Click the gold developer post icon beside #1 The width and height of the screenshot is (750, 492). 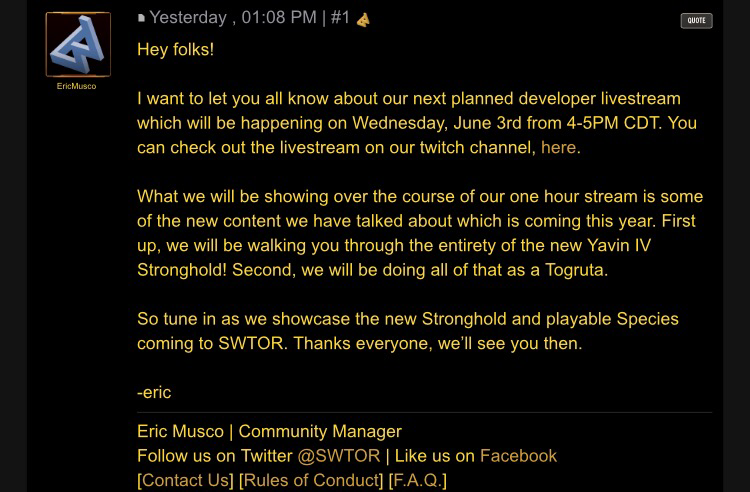tap(363, 19)
